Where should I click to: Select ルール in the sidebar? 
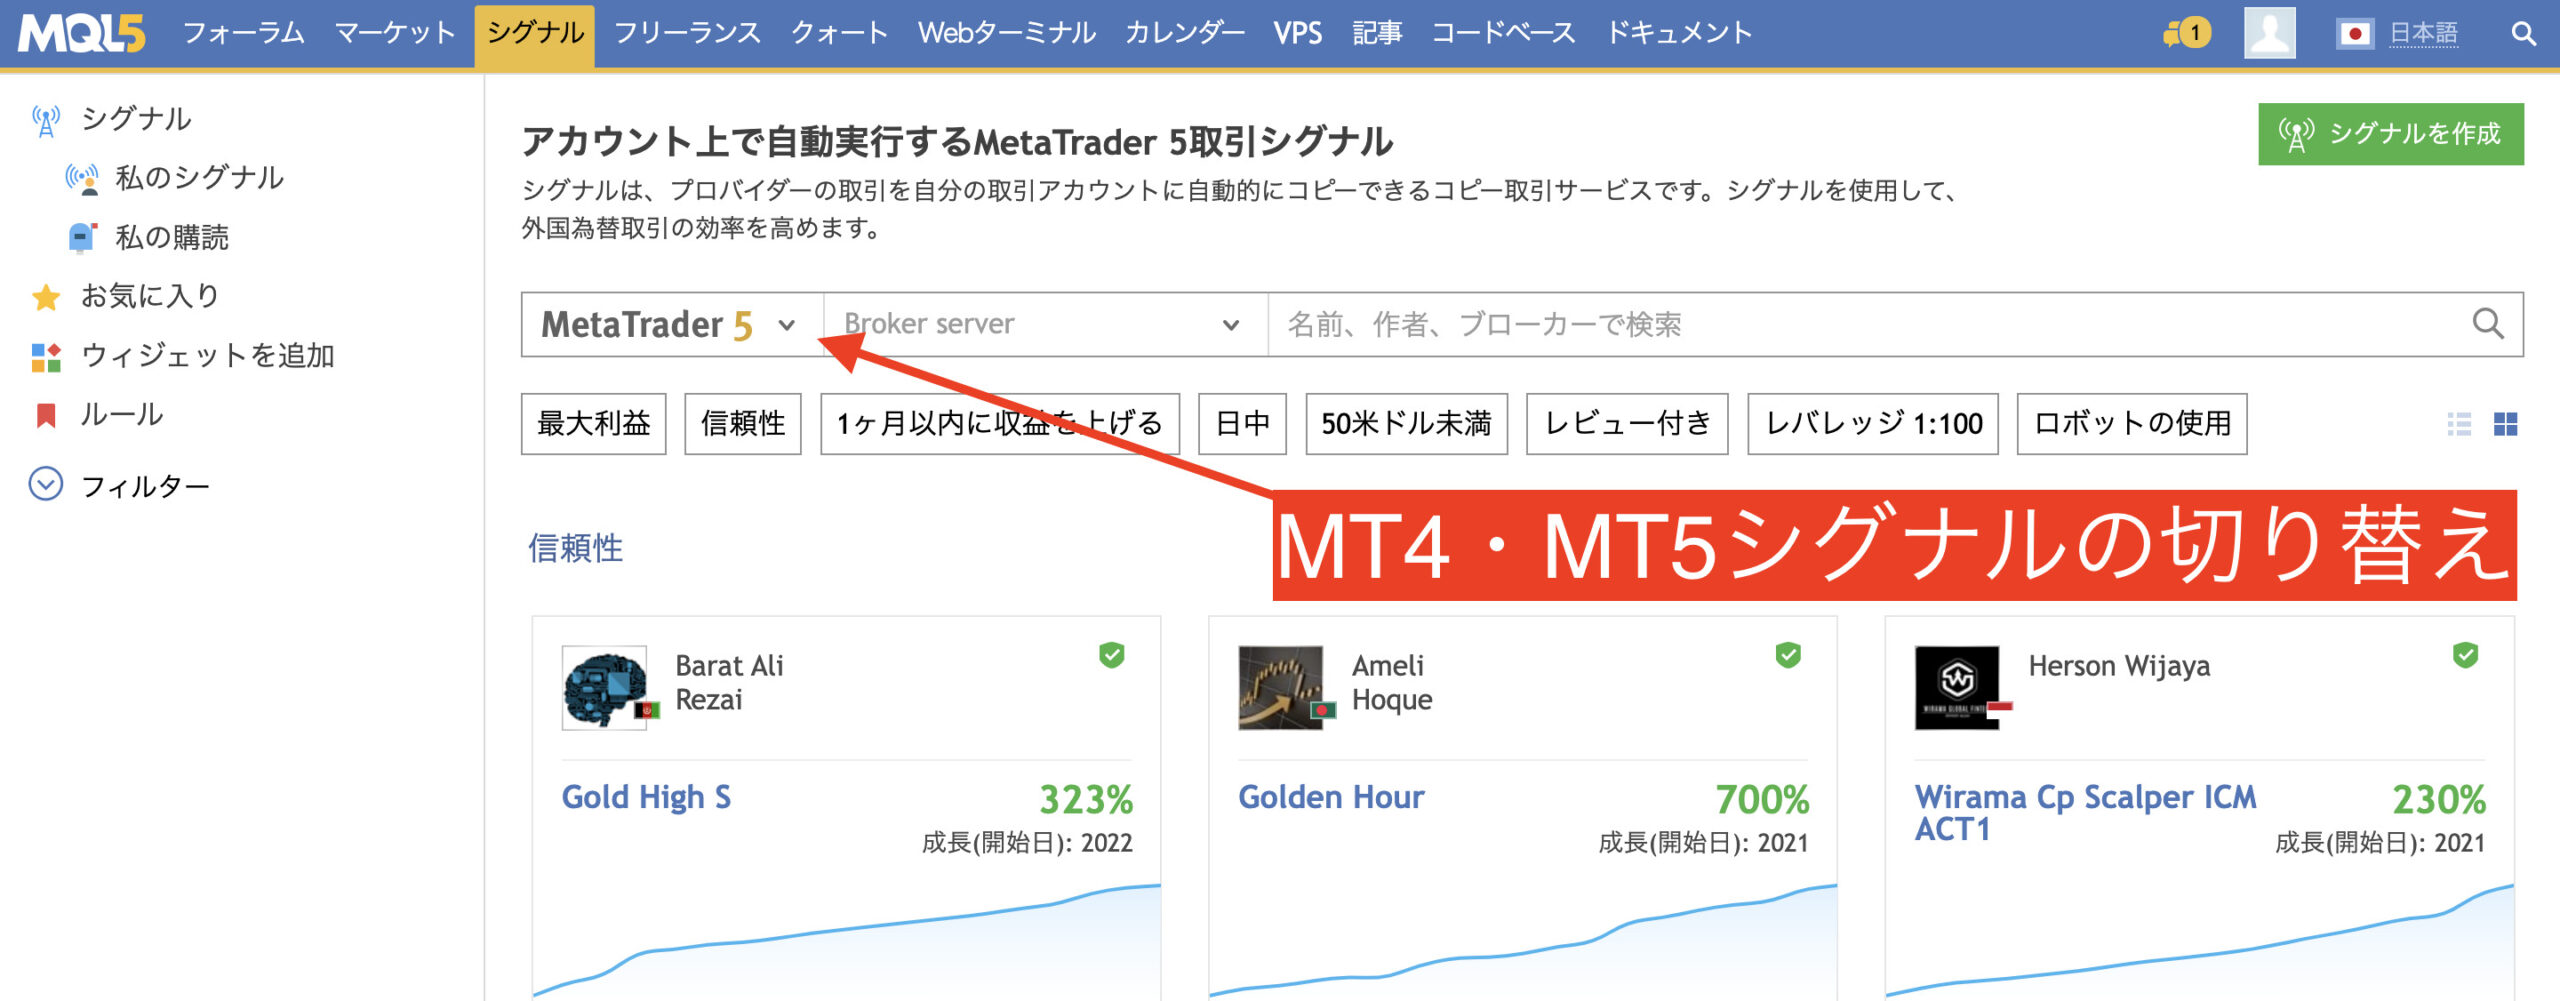point(122,414)
